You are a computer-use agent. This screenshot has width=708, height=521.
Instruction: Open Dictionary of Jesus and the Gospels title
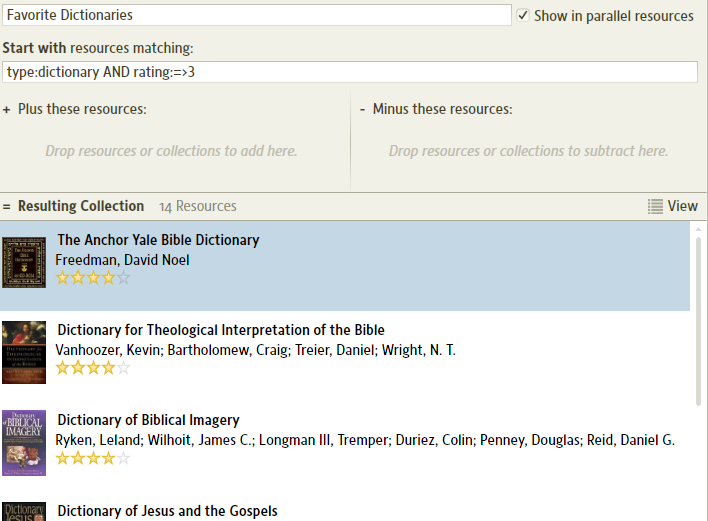click(167, 511)
